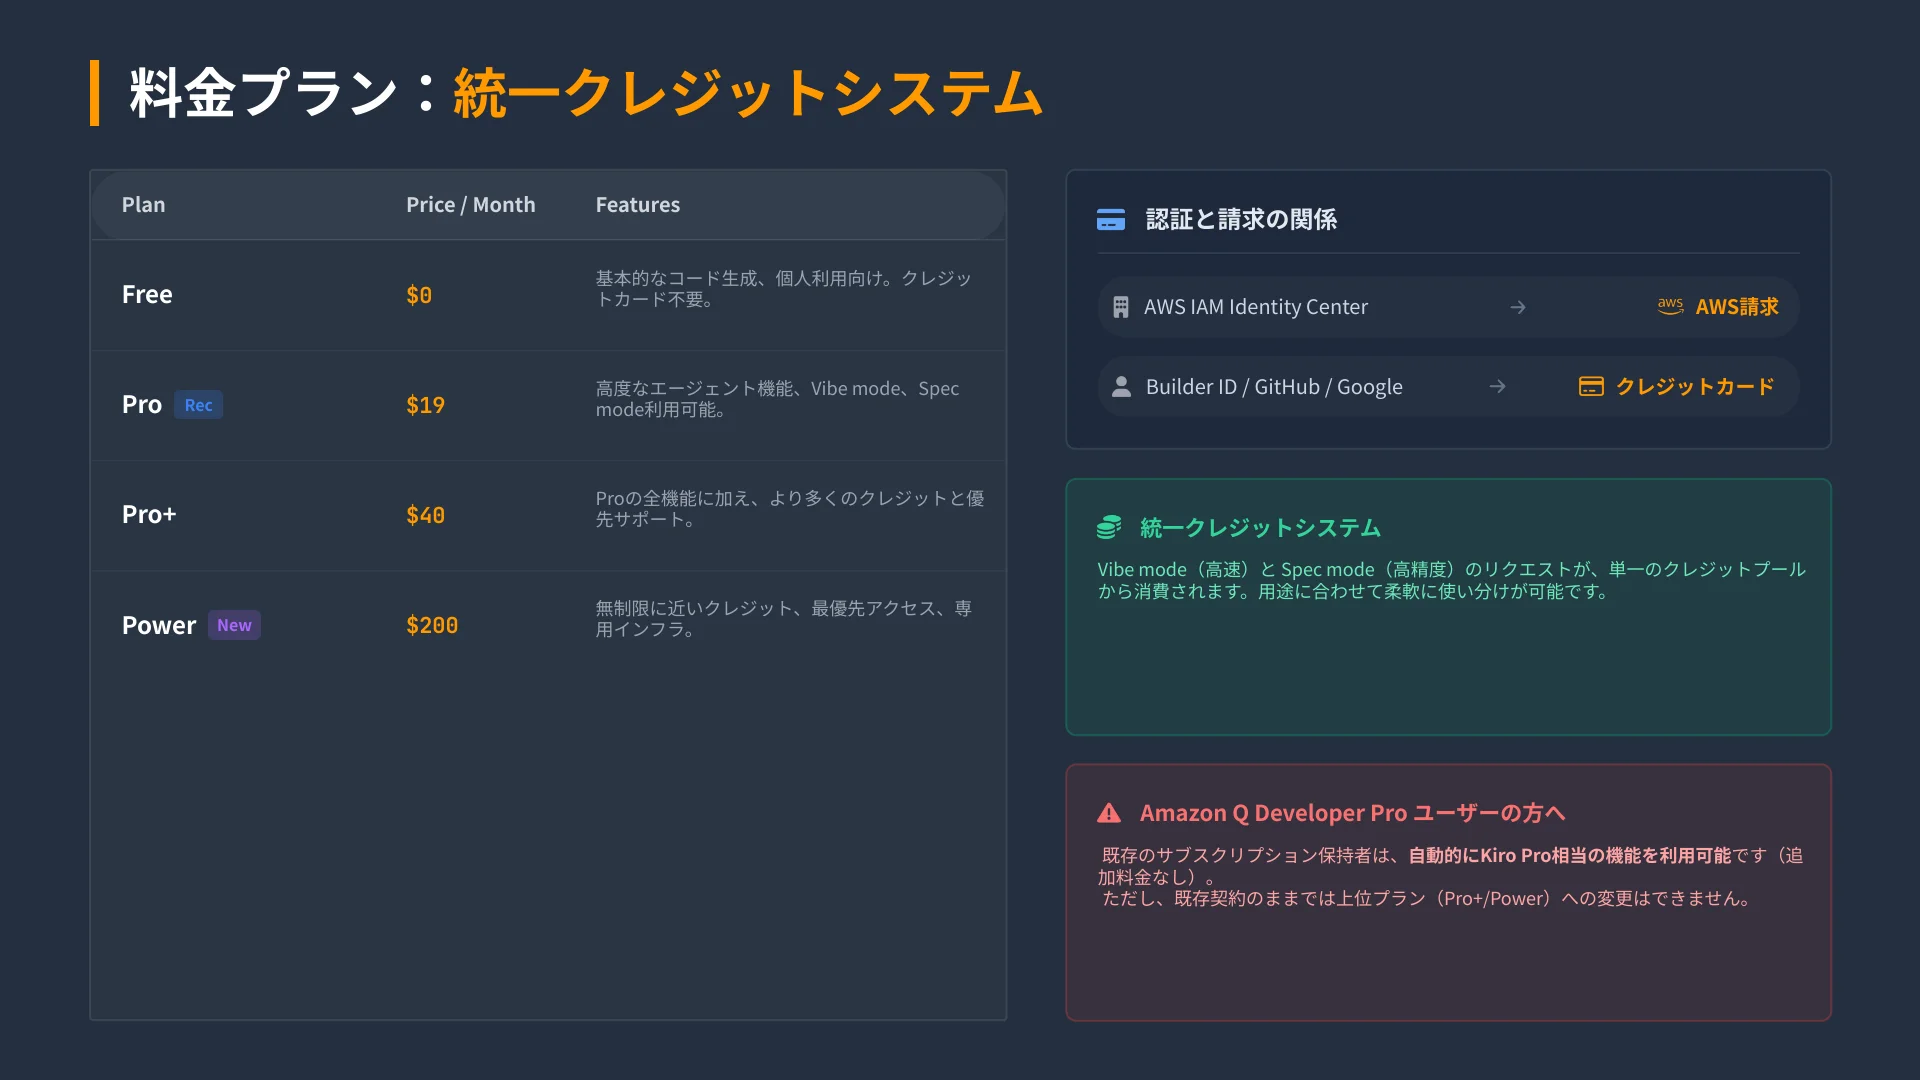Image resolution: width=1920 pixels, height=1080 pixels.
Task: Click the building icon next to AWS IAM Identity Center
Action: click(x=1121, y=307)
